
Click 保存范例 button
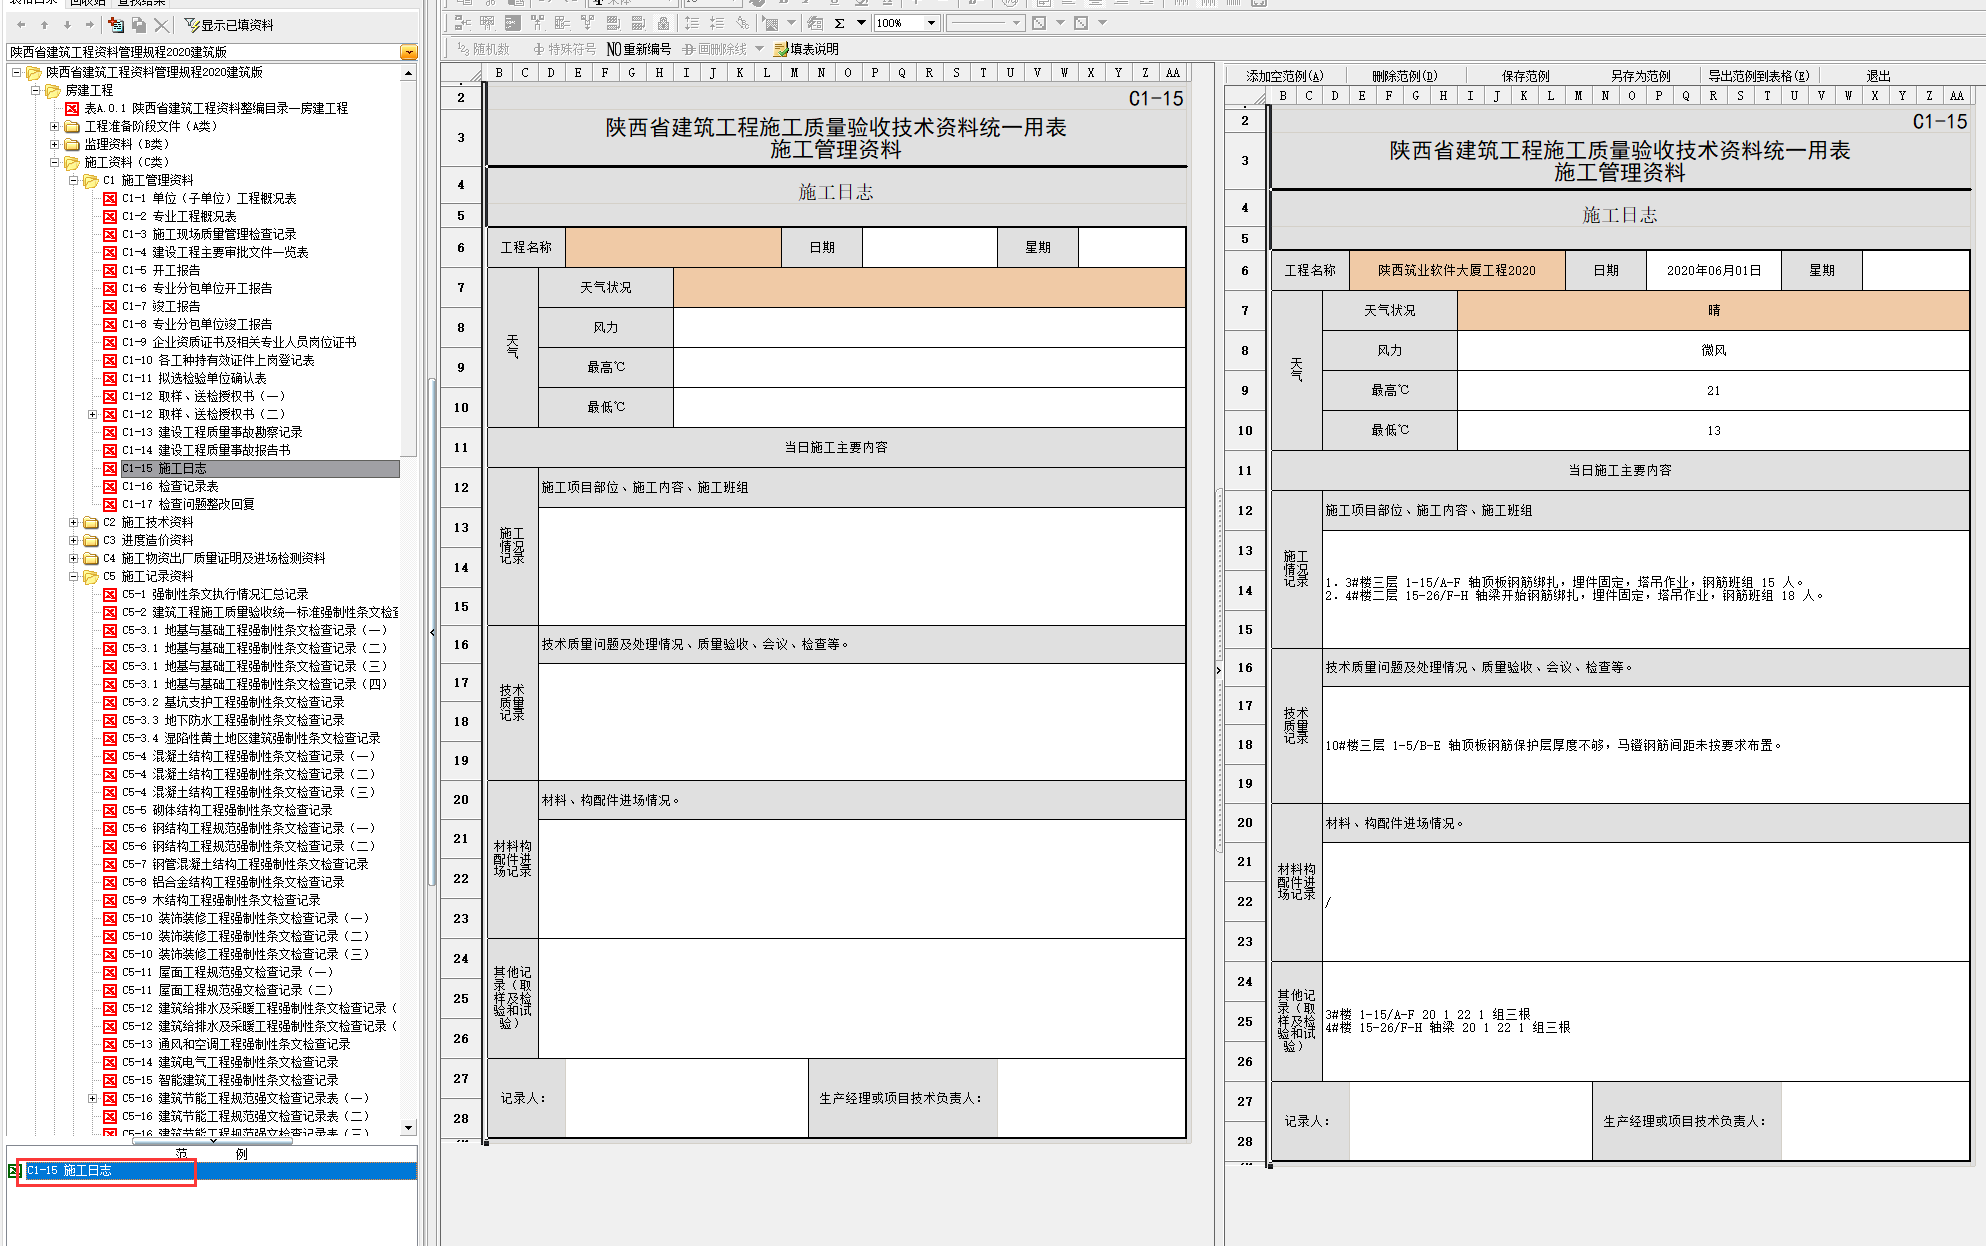[1525, 76]
